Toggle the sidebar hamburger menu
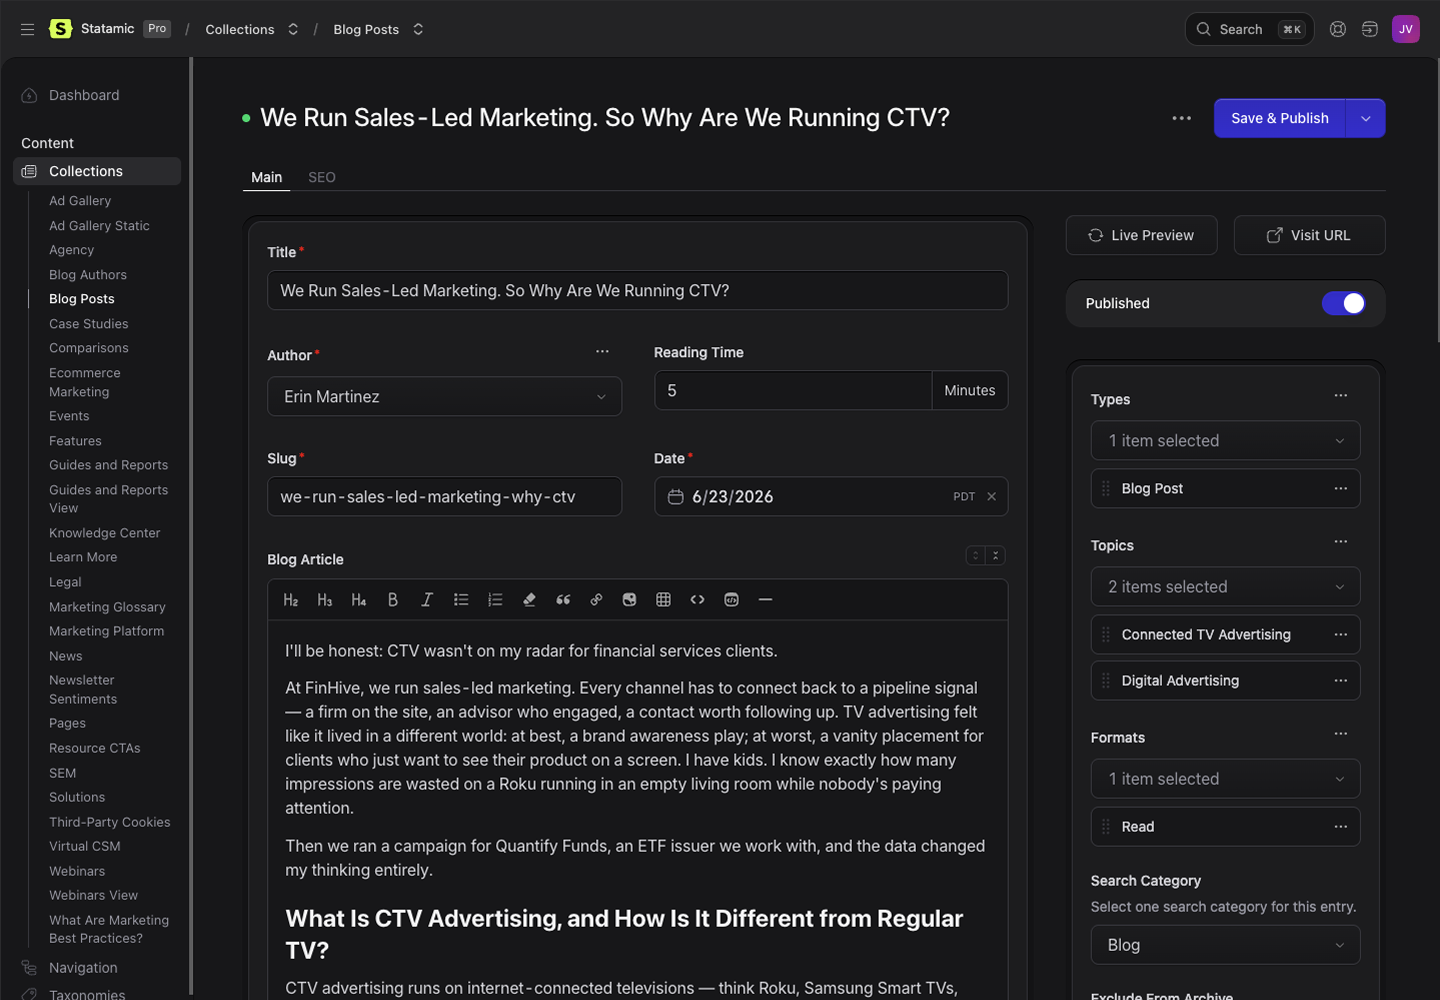 27,29
